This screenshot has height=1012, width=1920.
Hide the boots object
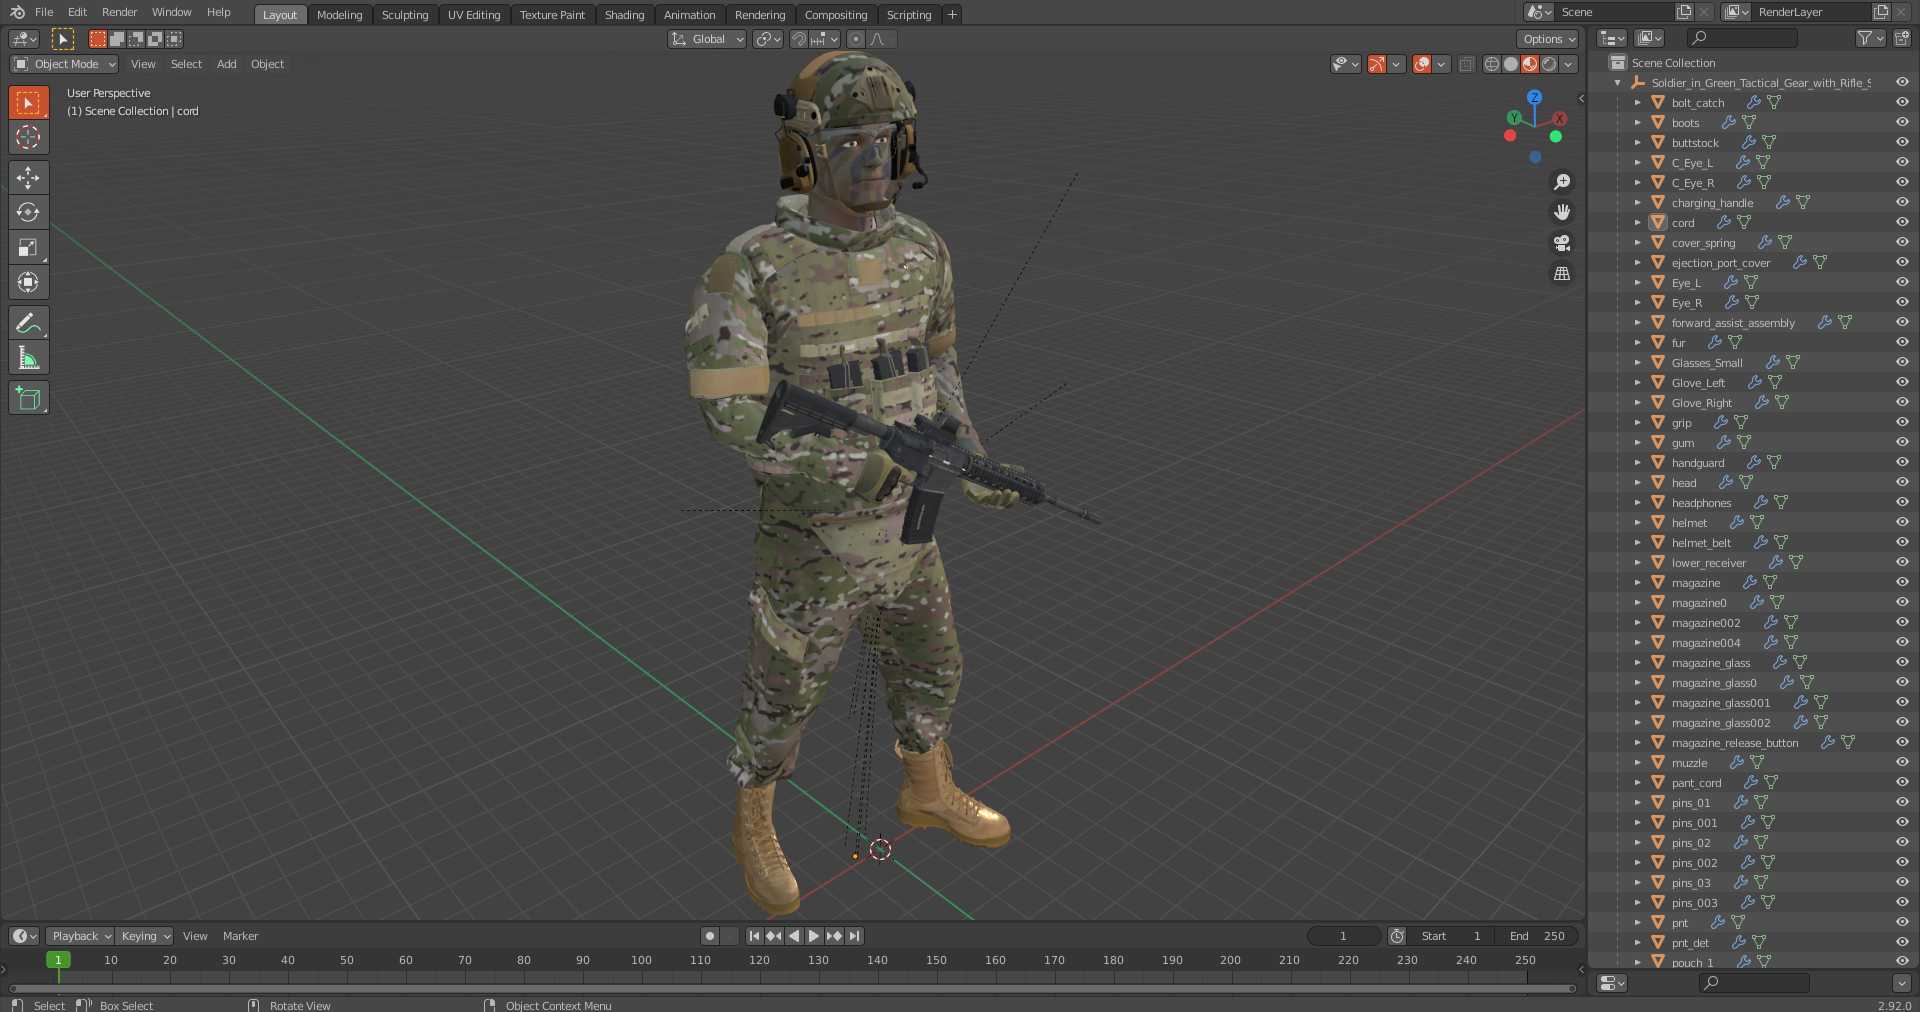(x=1902, y=122)
